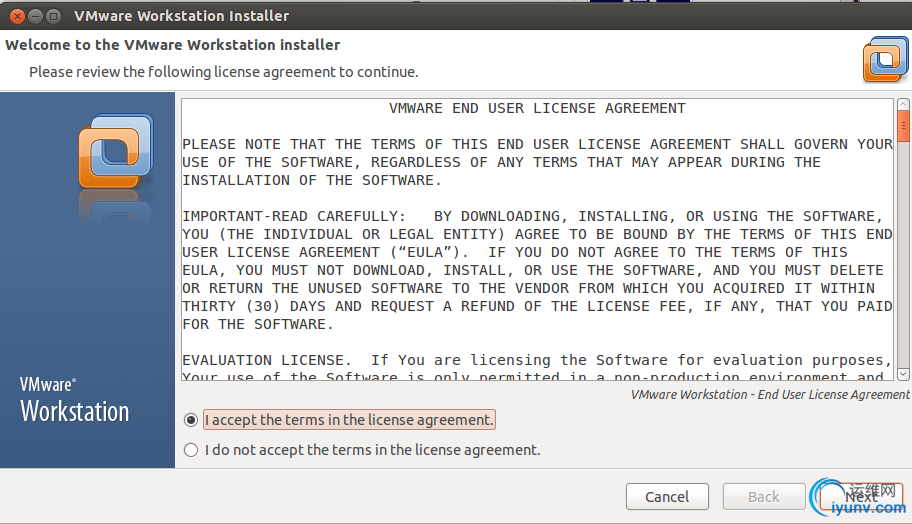Click the license scrollbar down arrow
The height and width of the screenshot is (524, 912).
pos(903,374)
